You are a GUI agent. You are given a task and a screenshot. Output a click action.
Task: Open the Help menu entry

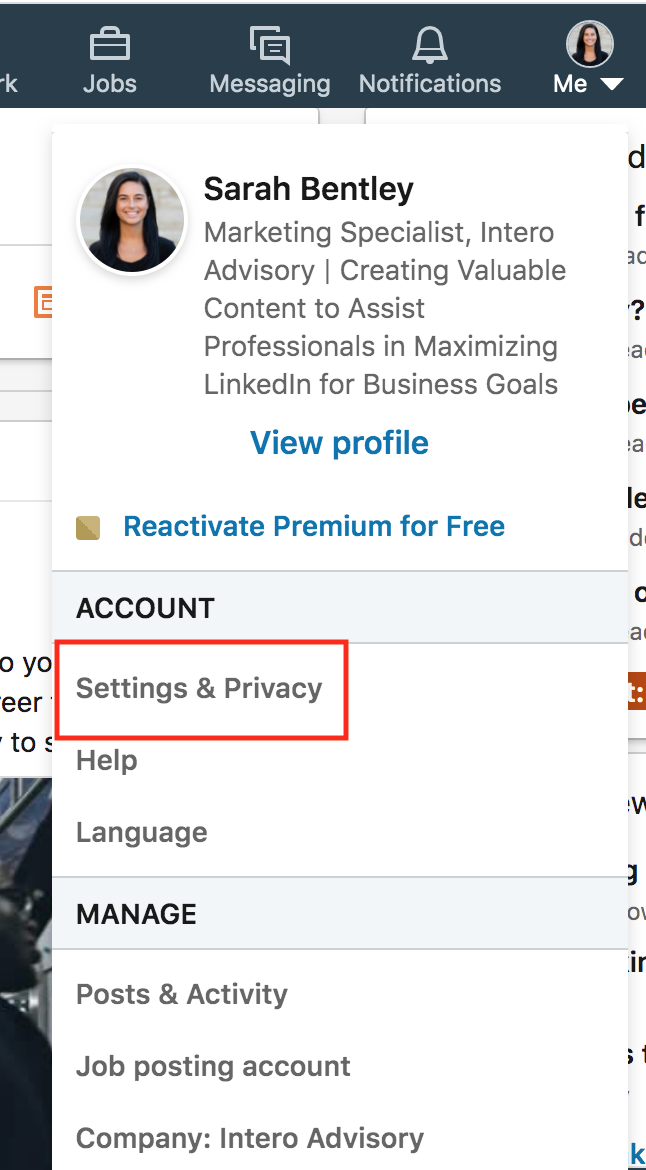[107, 760]
